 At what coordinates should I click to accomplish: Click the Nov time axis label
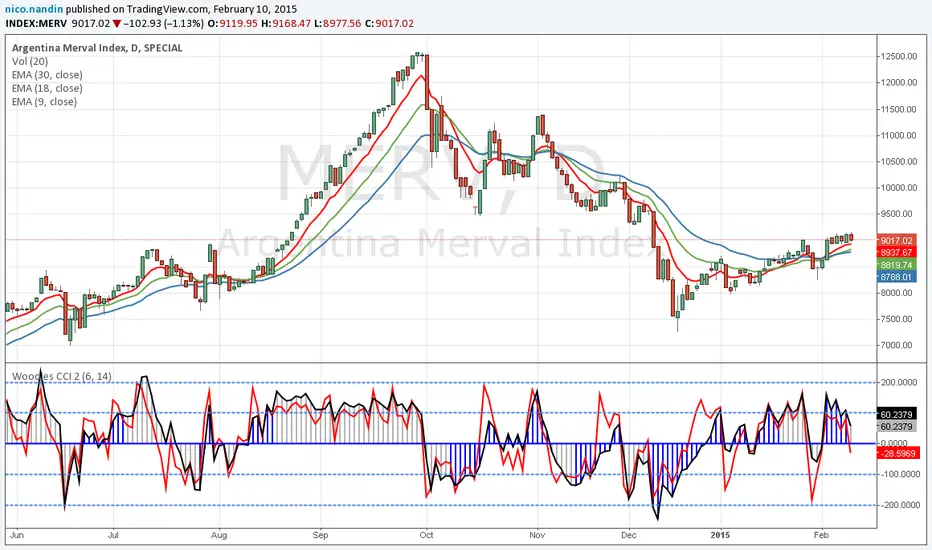click(x=537, y=535)
